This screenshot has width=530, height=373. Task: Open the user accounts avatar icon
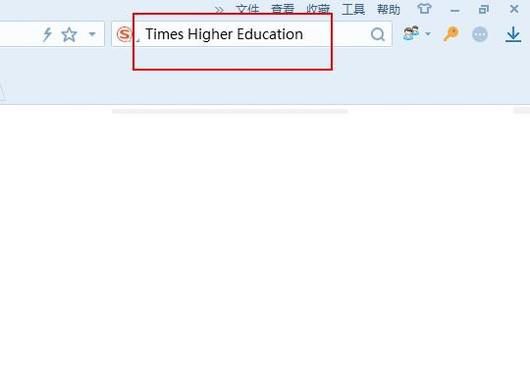(x=411, y=33)
